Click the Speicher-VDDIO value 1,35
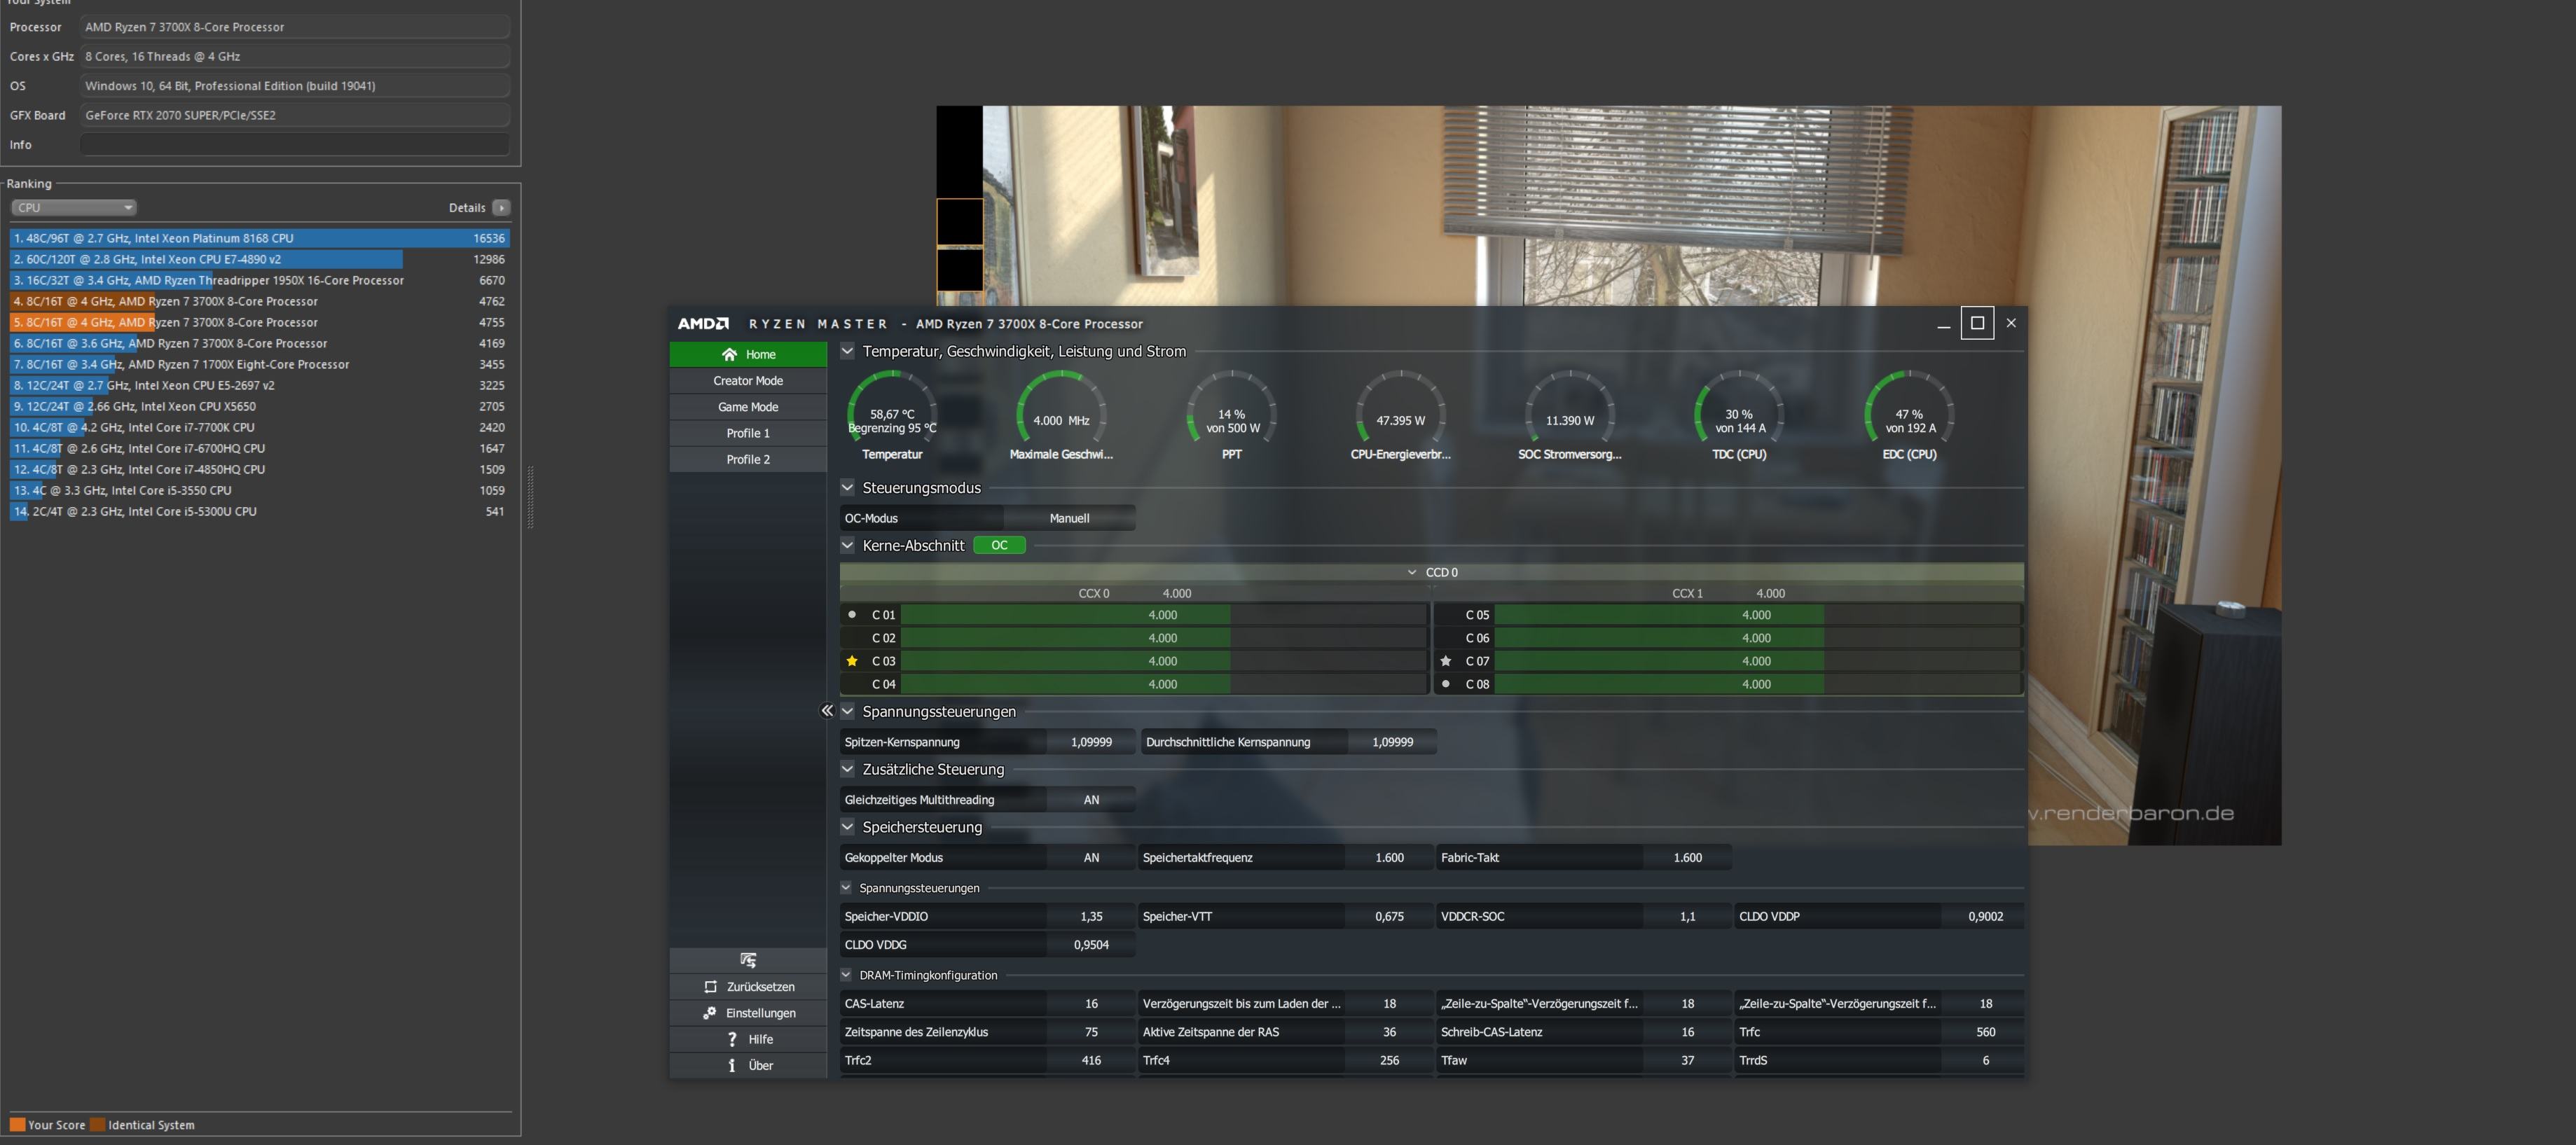The image size is (2576, 1145). pos(1091,916)
